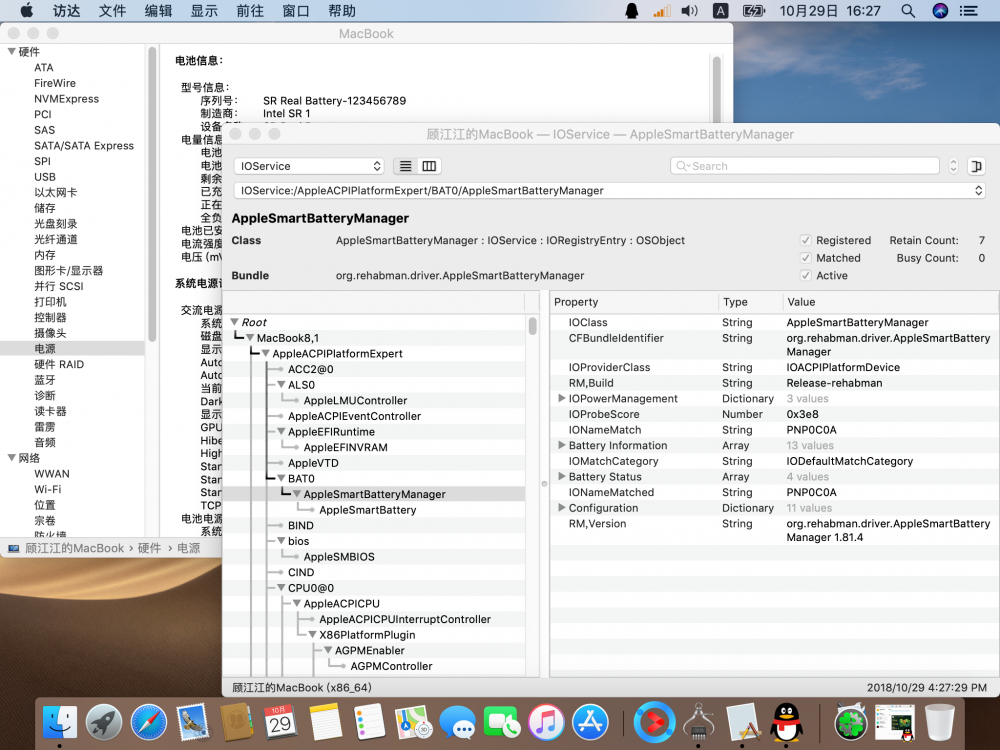Click the Search field in IORegistryExplorer
The image size is (1000, 750).
(805, 166)
